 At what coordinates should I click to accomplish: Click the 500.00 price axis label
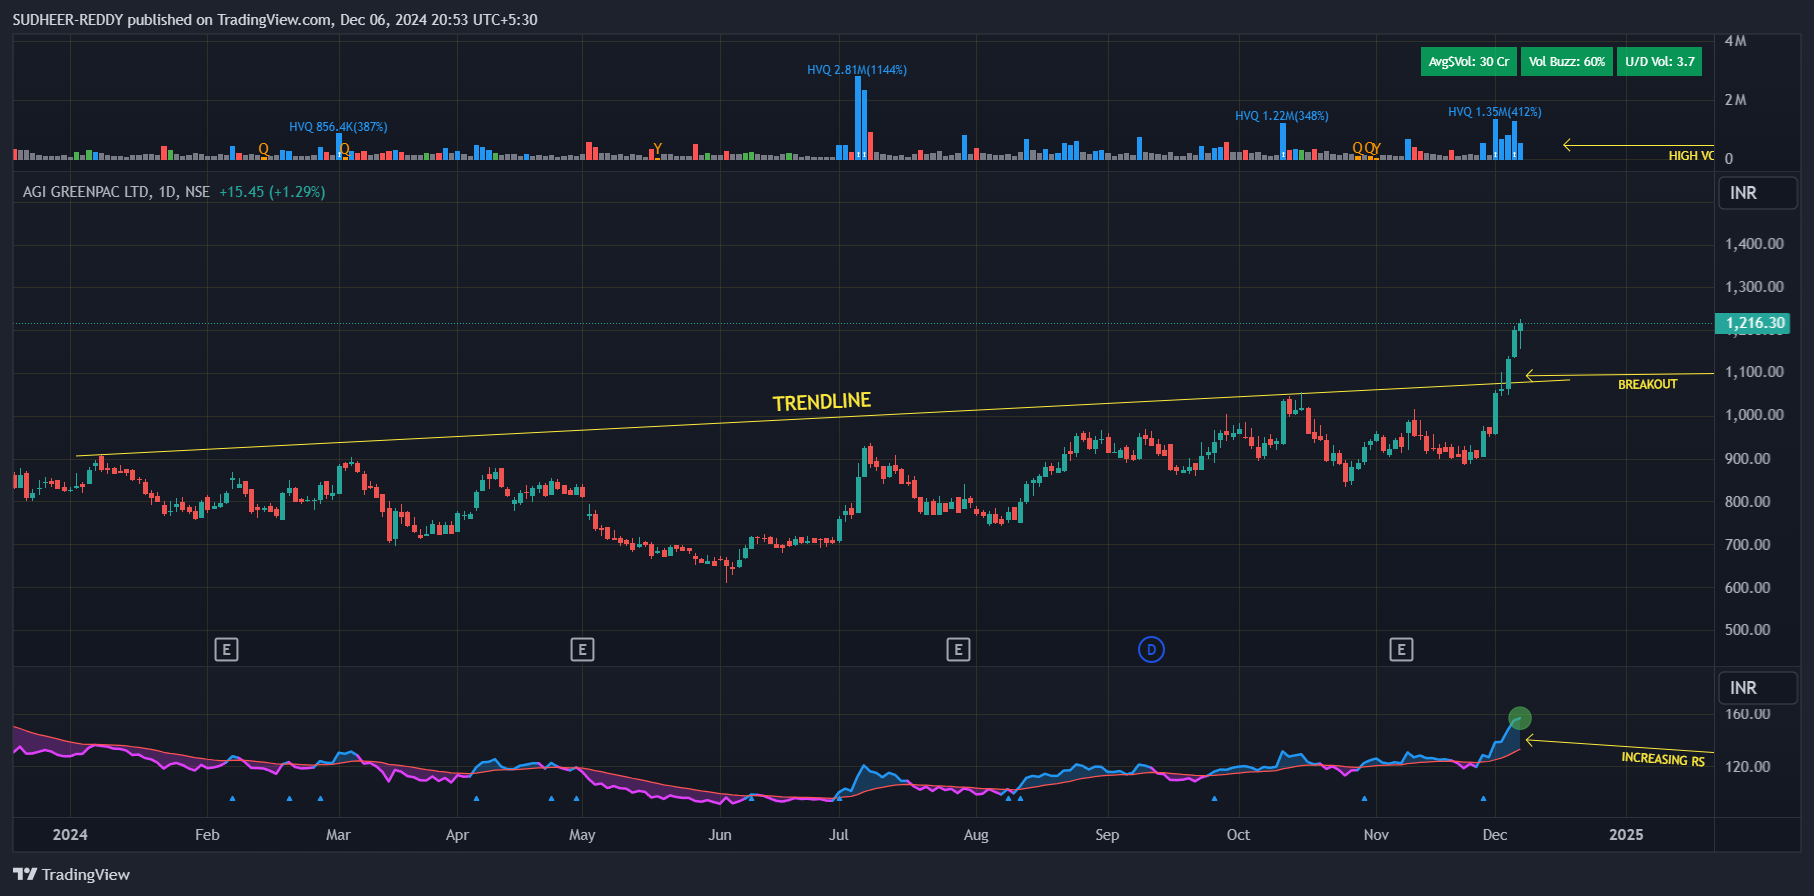tap(1748, 630)
